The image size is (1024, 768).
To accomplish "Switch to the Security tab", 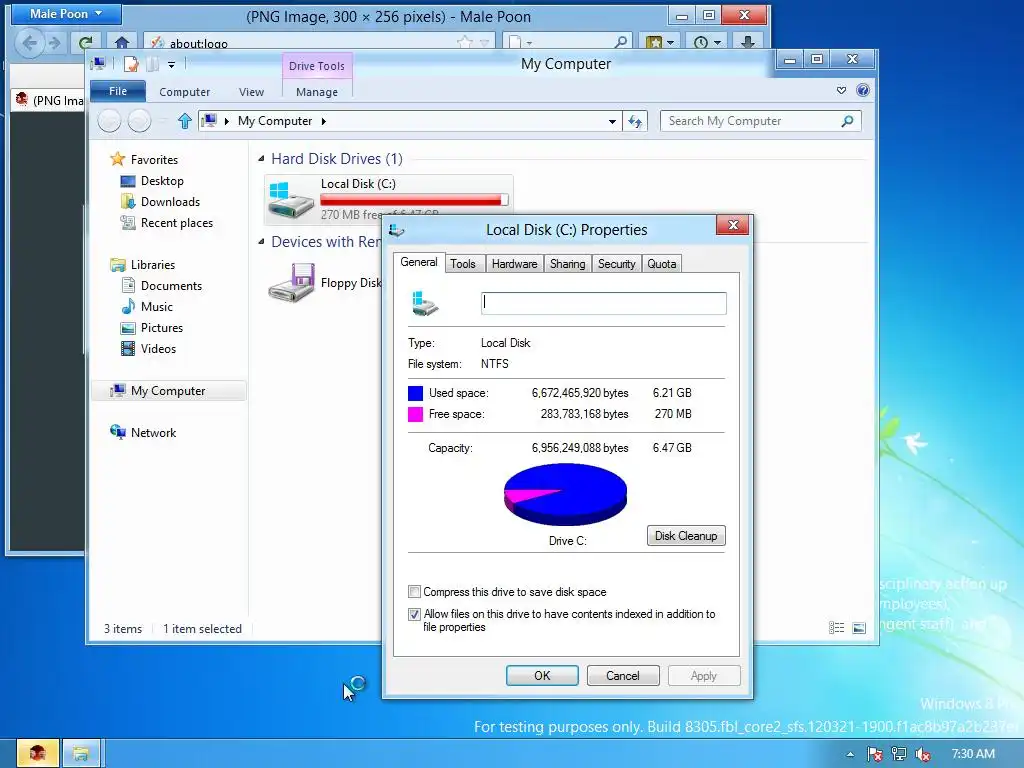I will pos(616,264).
